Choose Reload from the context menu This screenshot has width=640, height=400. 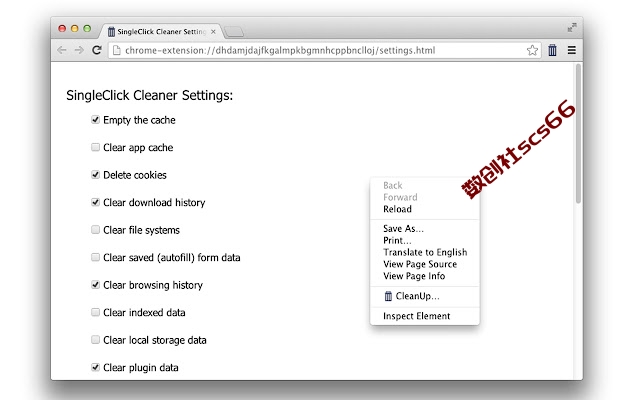[424, 209]
